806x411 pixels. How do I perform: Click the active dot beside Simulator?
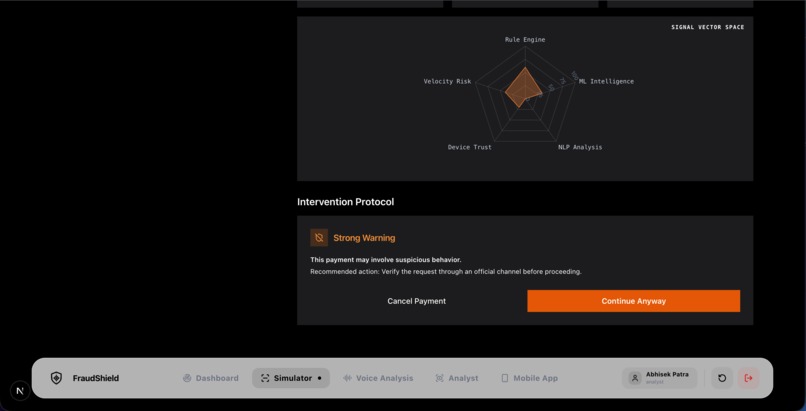point(319,378)
